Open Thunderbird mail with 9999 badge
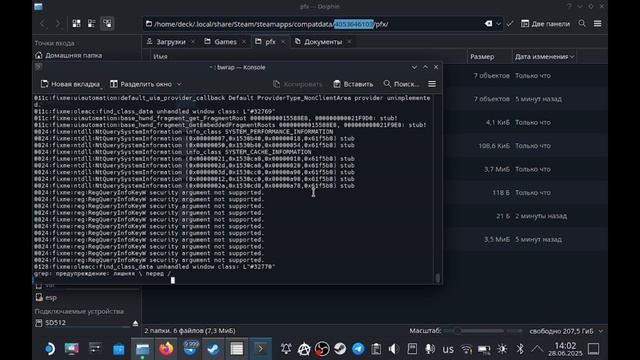Image resolution: width=640 pixels, height=360 pixels. 190,349
